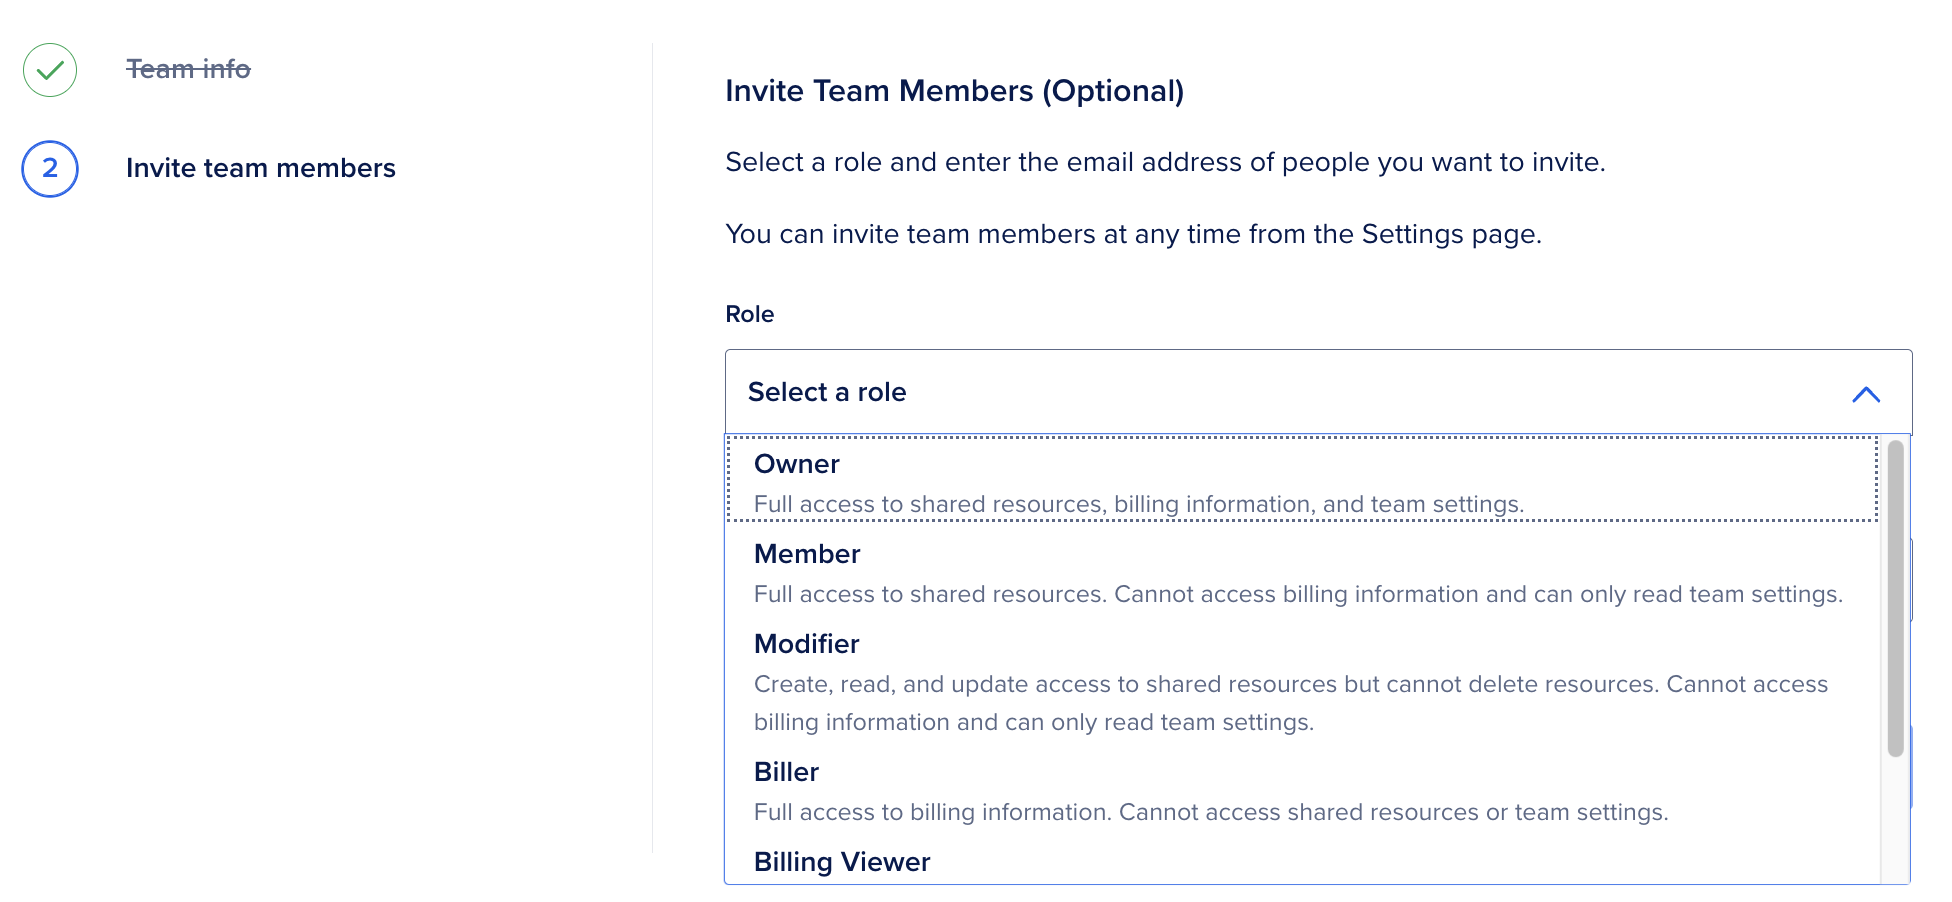This screenshot has height=902, width=1952.
Task: Click the green checkmark icon beside Team info
Action: click(50, 70)
